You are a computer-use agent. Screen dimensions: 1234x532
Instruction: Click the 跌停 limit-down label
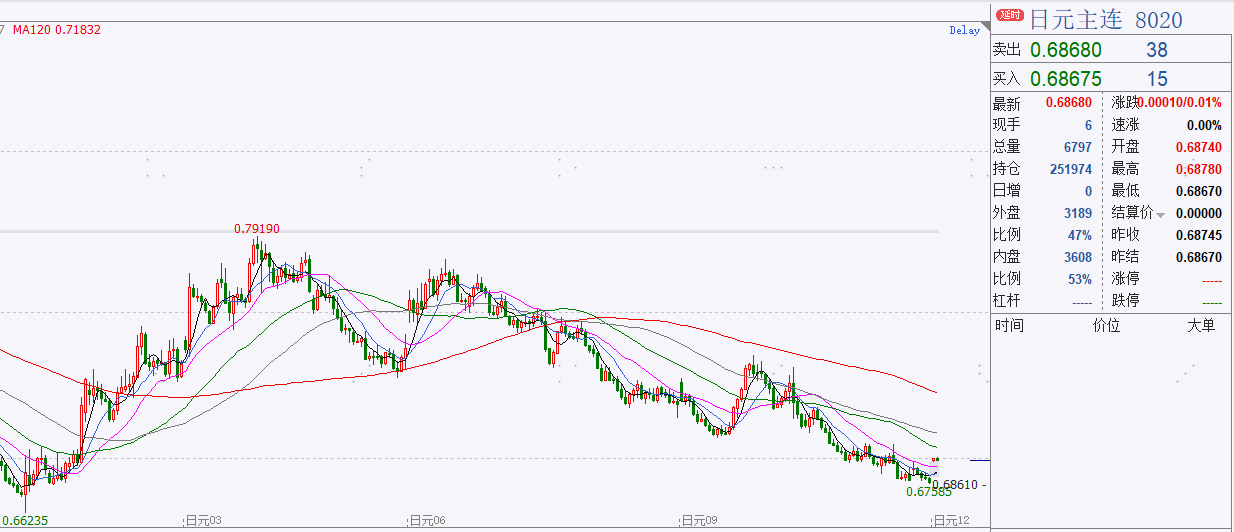pos(1125,301)
